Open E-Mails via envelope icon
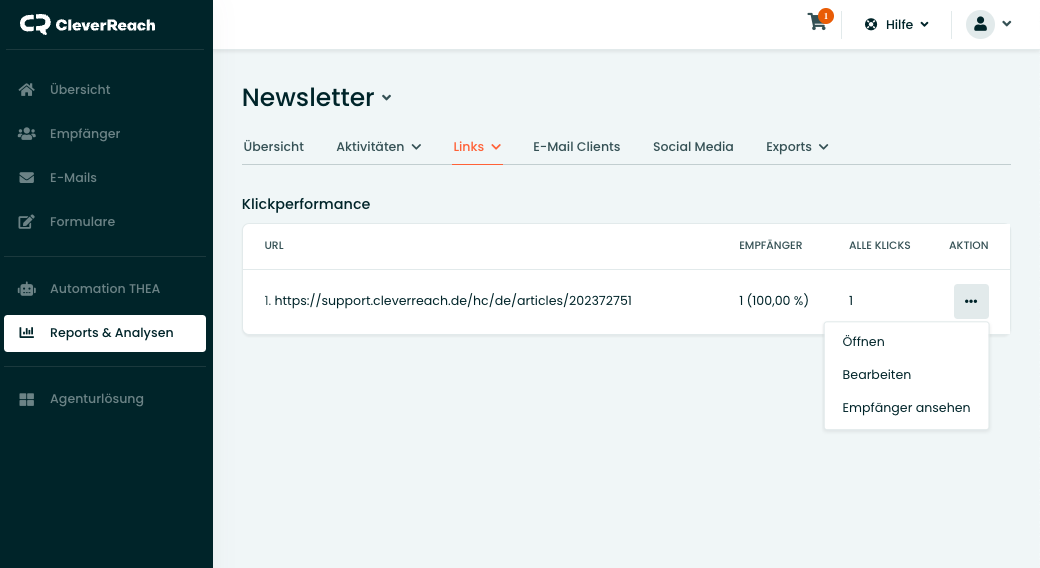Image resolution: width=1040 pixels, height=568 pixels. (x=27, y=178)
